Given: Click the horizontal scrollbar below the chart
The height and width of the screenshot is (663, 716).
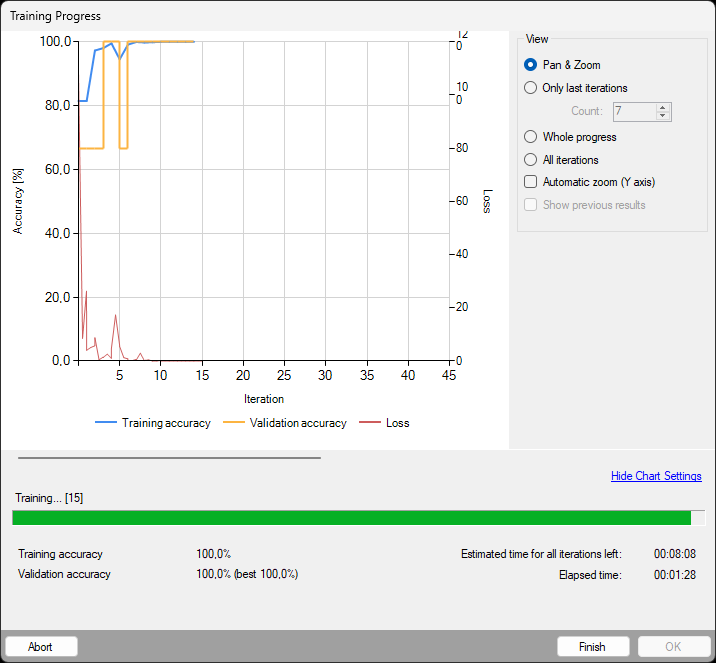Looking at the screenshot, I should tap(169, 458).
